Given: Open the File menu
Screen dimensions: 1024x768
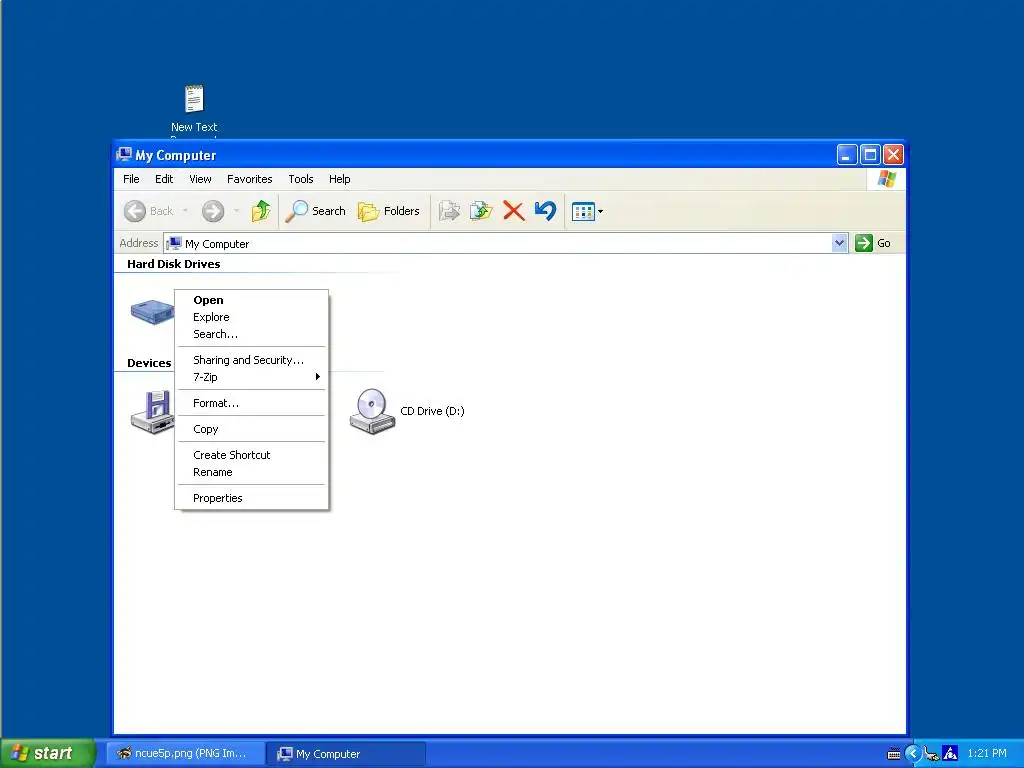Looking at the screenshot, I should click(x=131, y=179).
